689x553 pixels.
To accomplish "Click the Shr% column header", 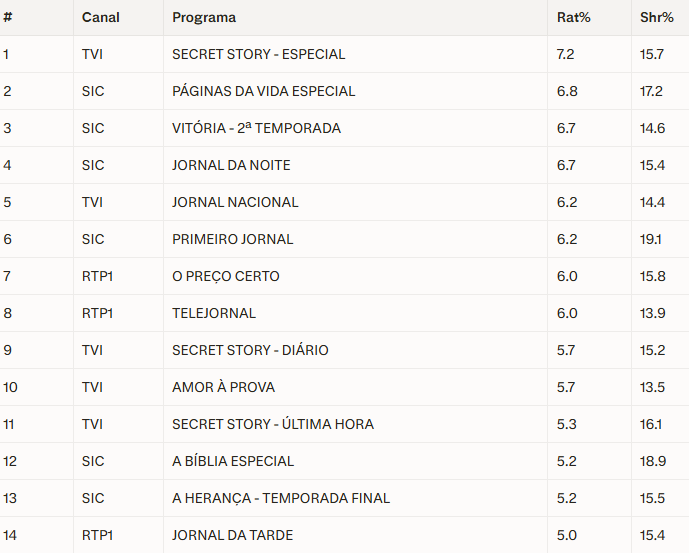I will [x=656, y=18].
